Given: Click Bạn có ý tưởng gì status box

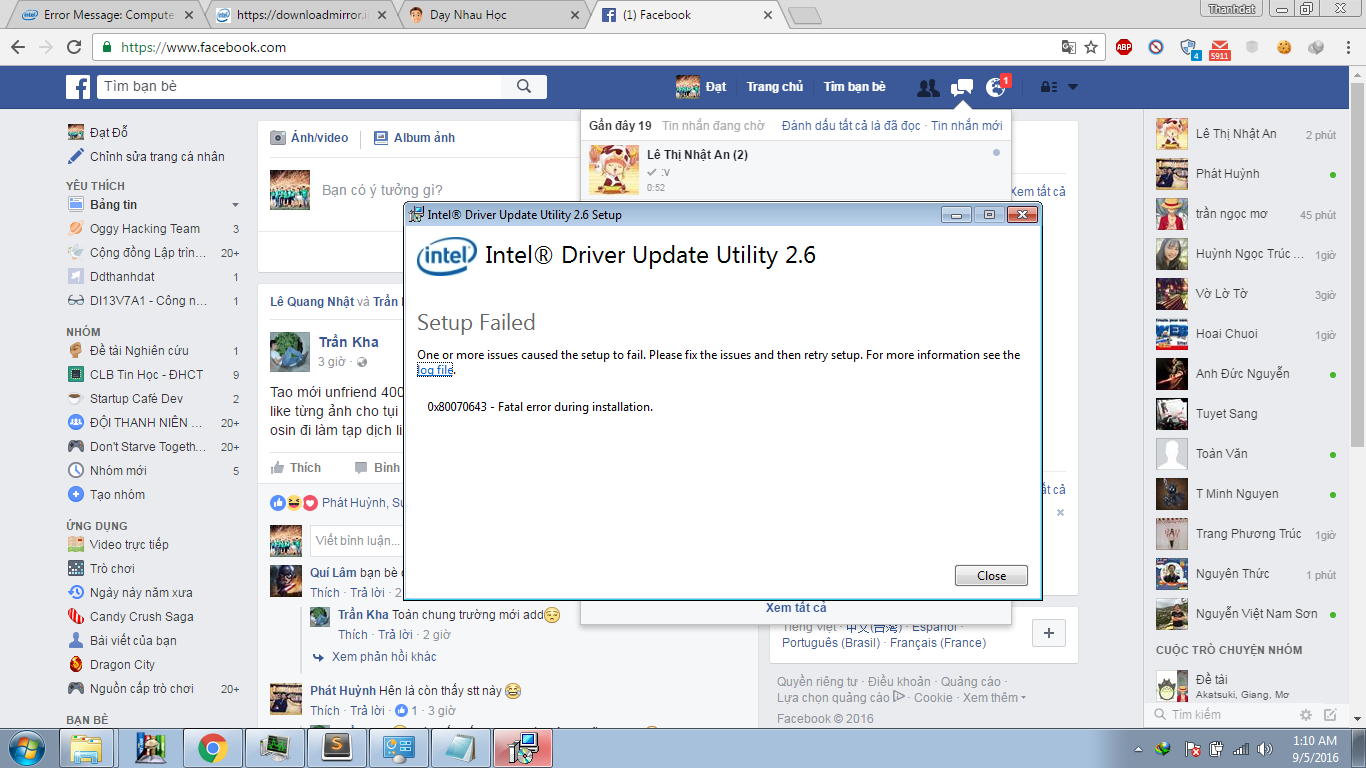Looking at the screenshot, I should (382, 190).
